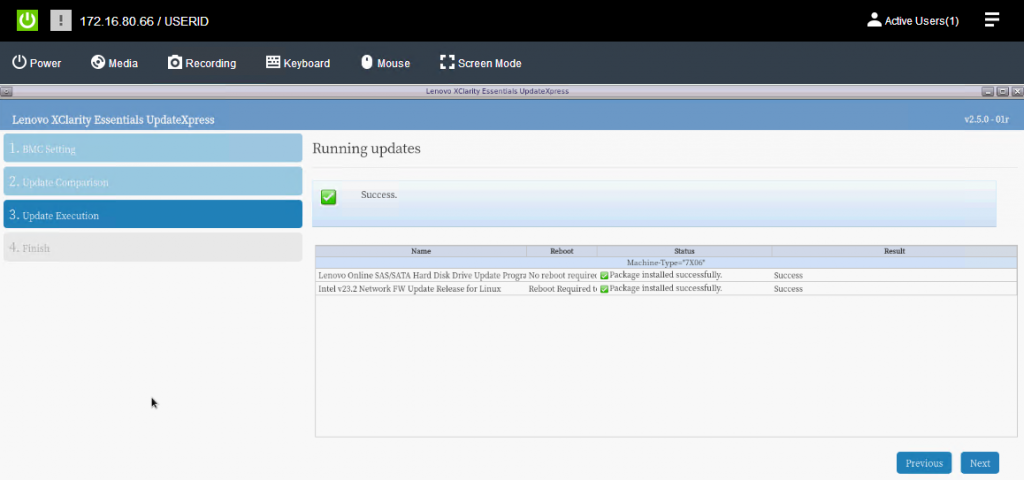Click Success result for SAS/SATA update
The width and height of the screenshot is (1024, 480).
(x=788, y=276)
